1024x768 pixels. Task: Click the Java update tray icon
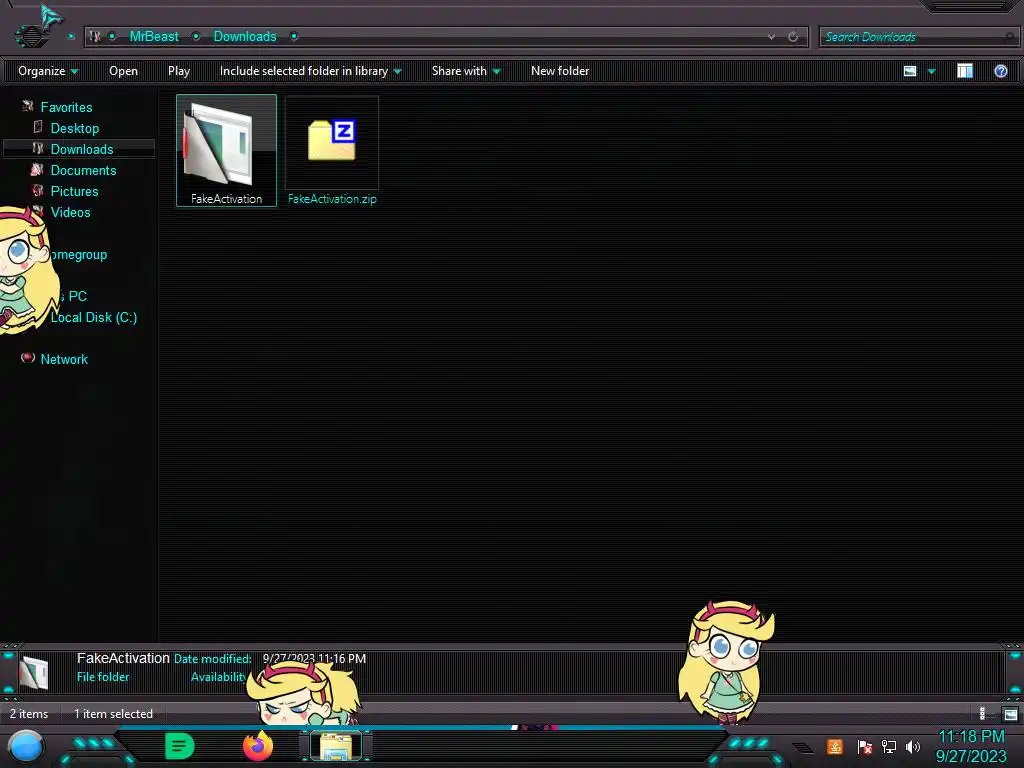(x=834, y=746)
